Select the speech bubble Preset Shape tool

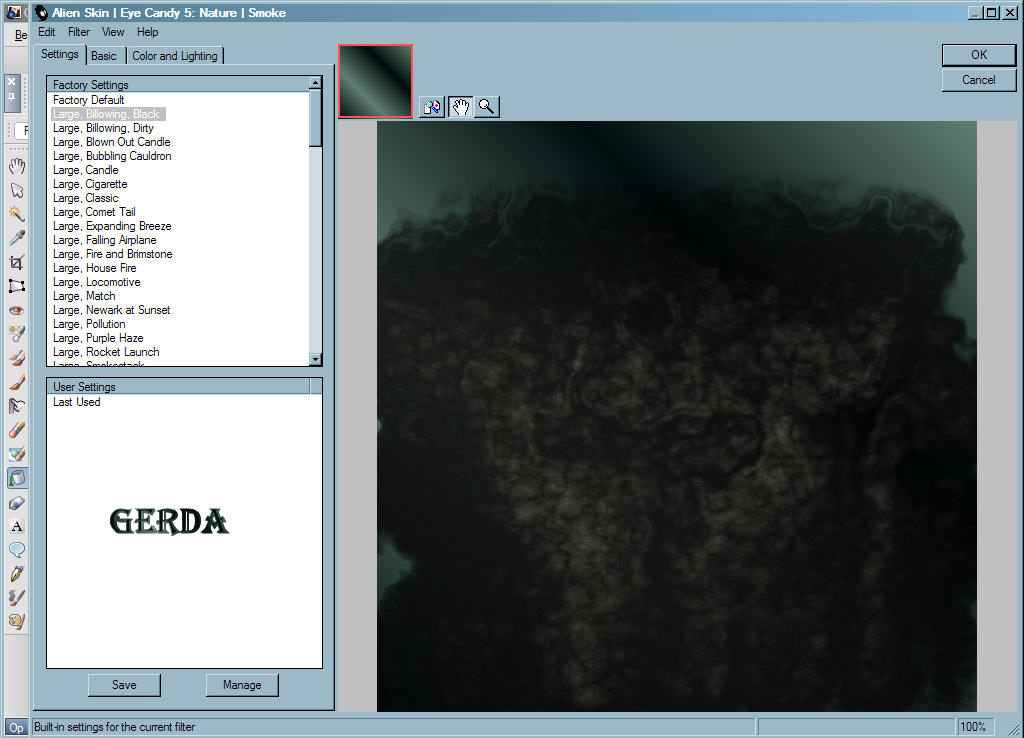(17, 550)
